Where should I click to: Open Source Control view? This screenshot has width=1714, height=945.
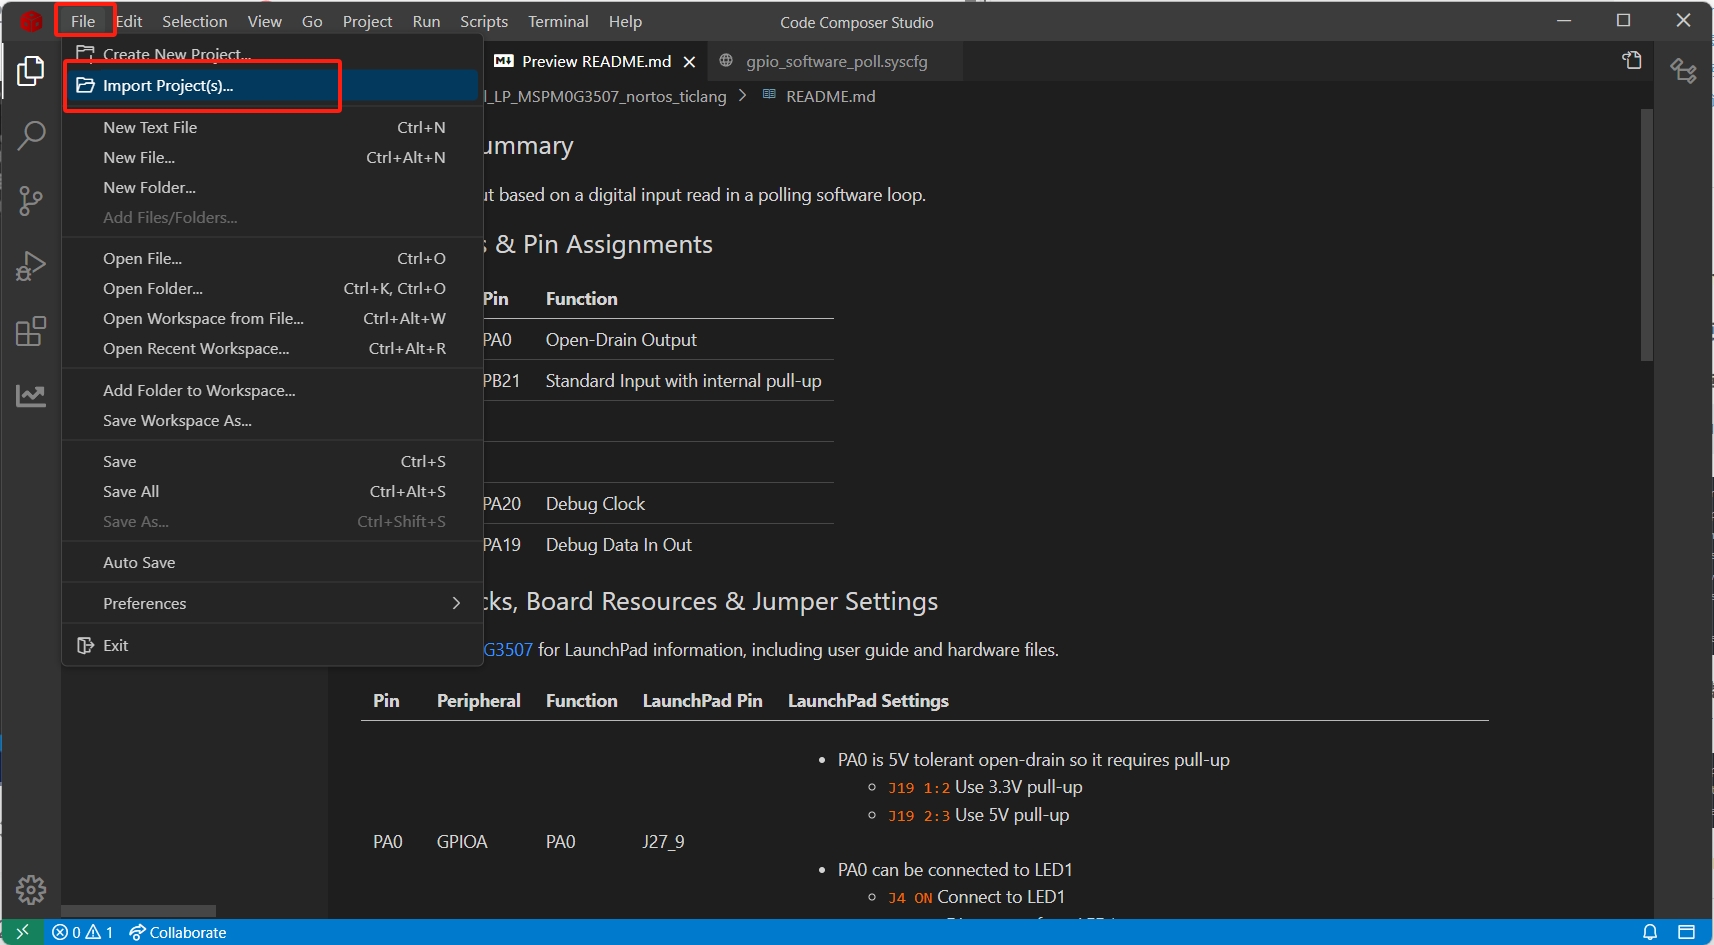coord(31,201)
